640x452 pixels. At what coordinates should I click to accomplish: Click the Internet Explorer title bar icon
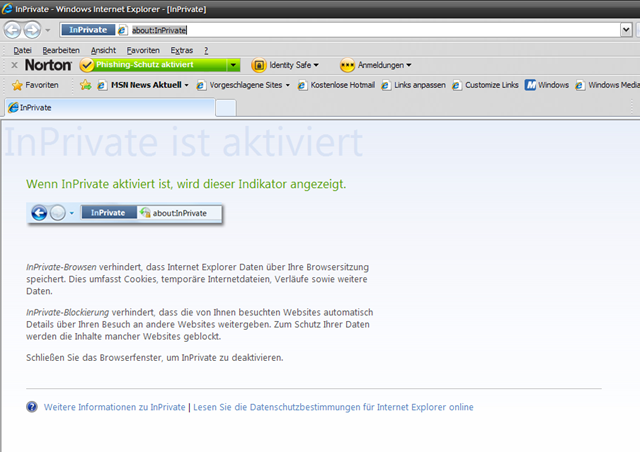tap(7, 9)
